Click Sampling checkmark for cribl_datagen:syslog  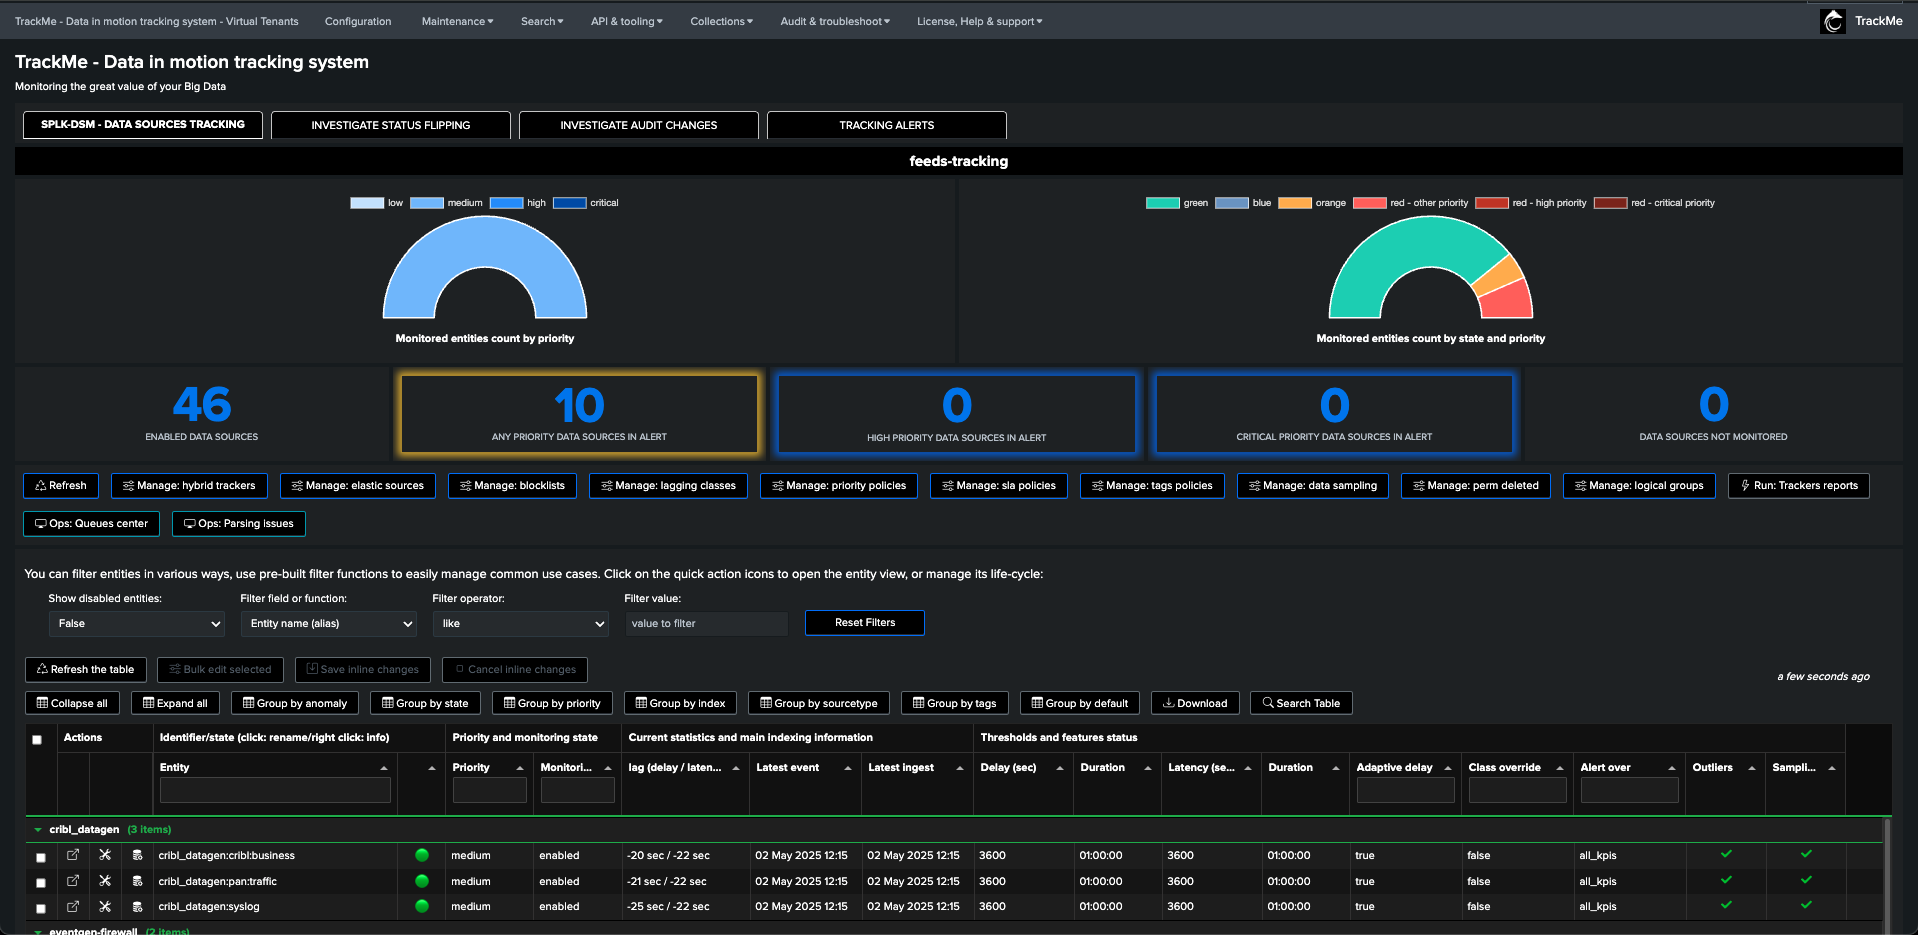point(1806,905)
